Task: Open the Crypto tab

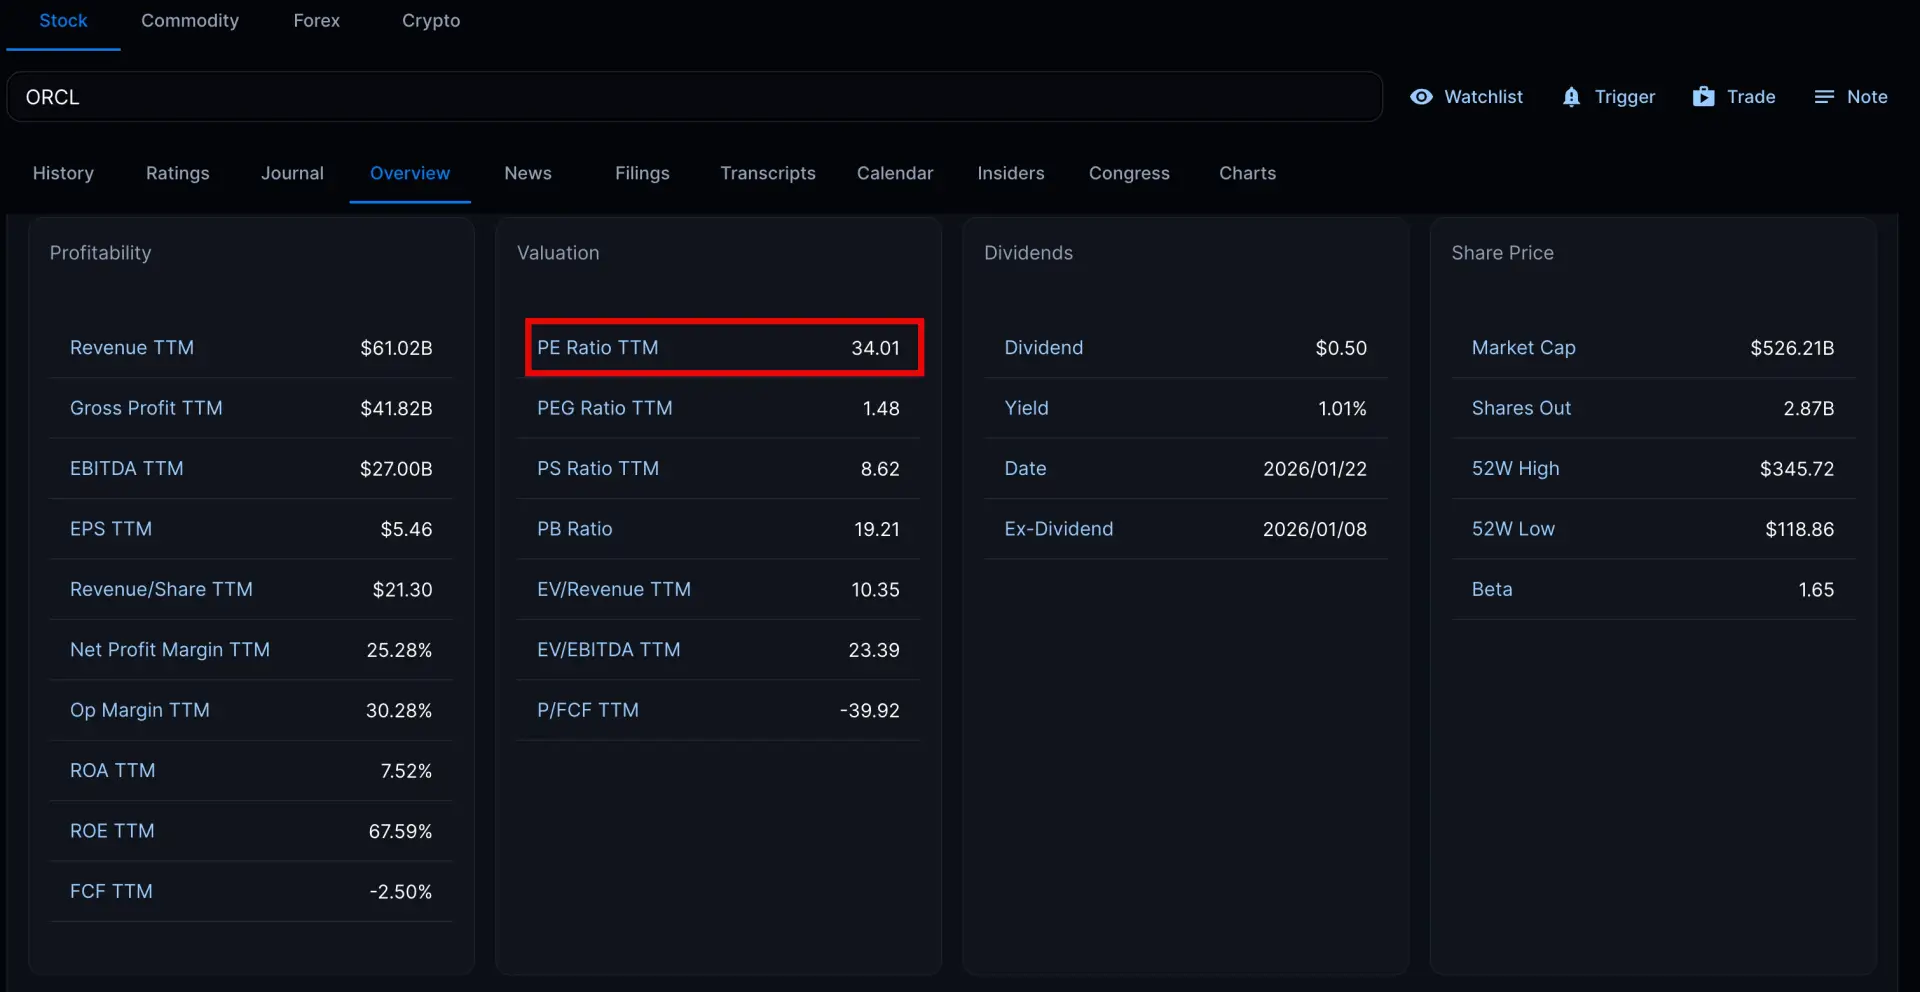Action: [x=431, y=21]
